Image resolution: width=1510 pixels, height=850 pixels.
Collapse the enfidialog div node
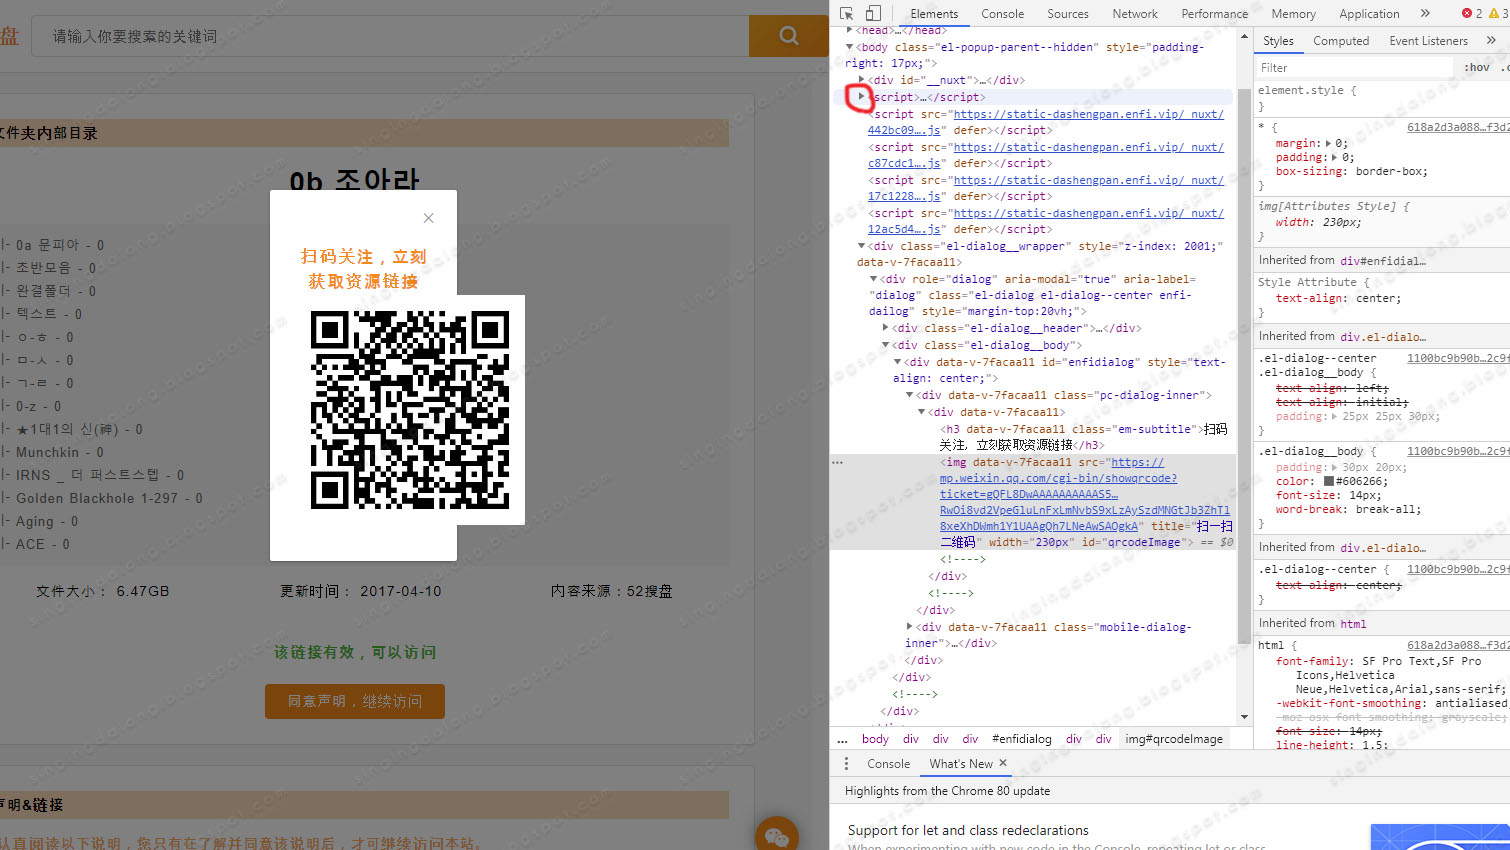coord(898,362)
